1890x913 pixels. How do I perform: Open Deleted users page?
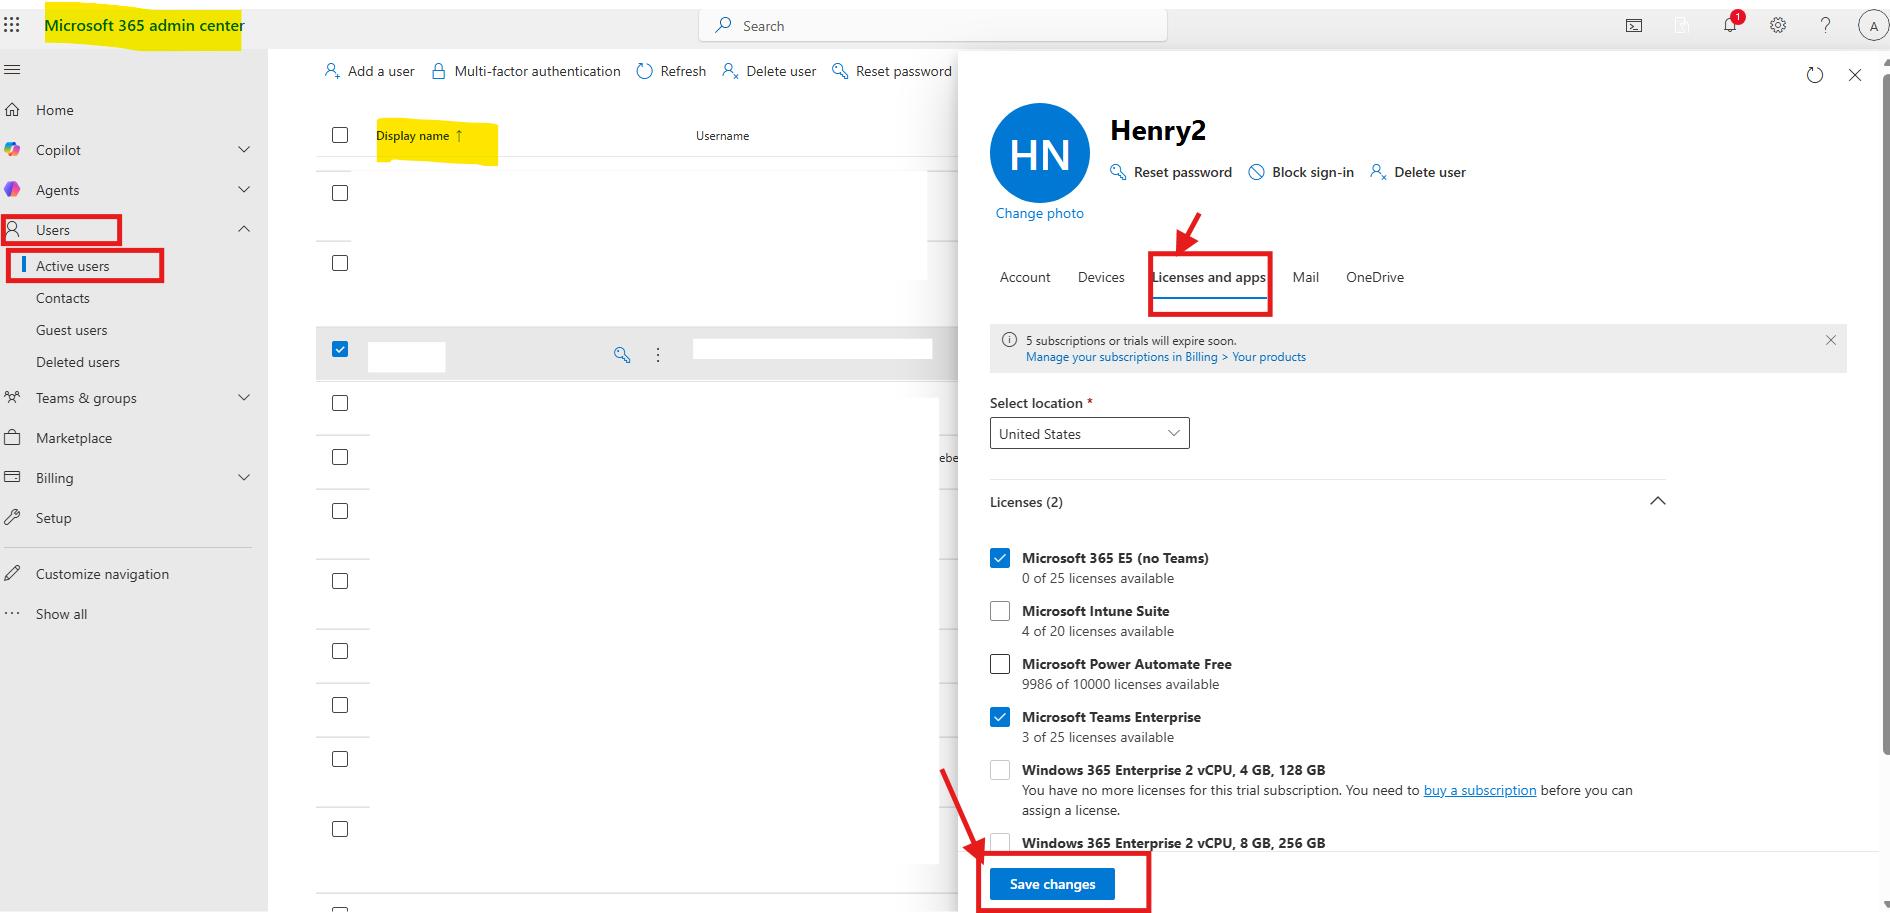click(78, 362)
